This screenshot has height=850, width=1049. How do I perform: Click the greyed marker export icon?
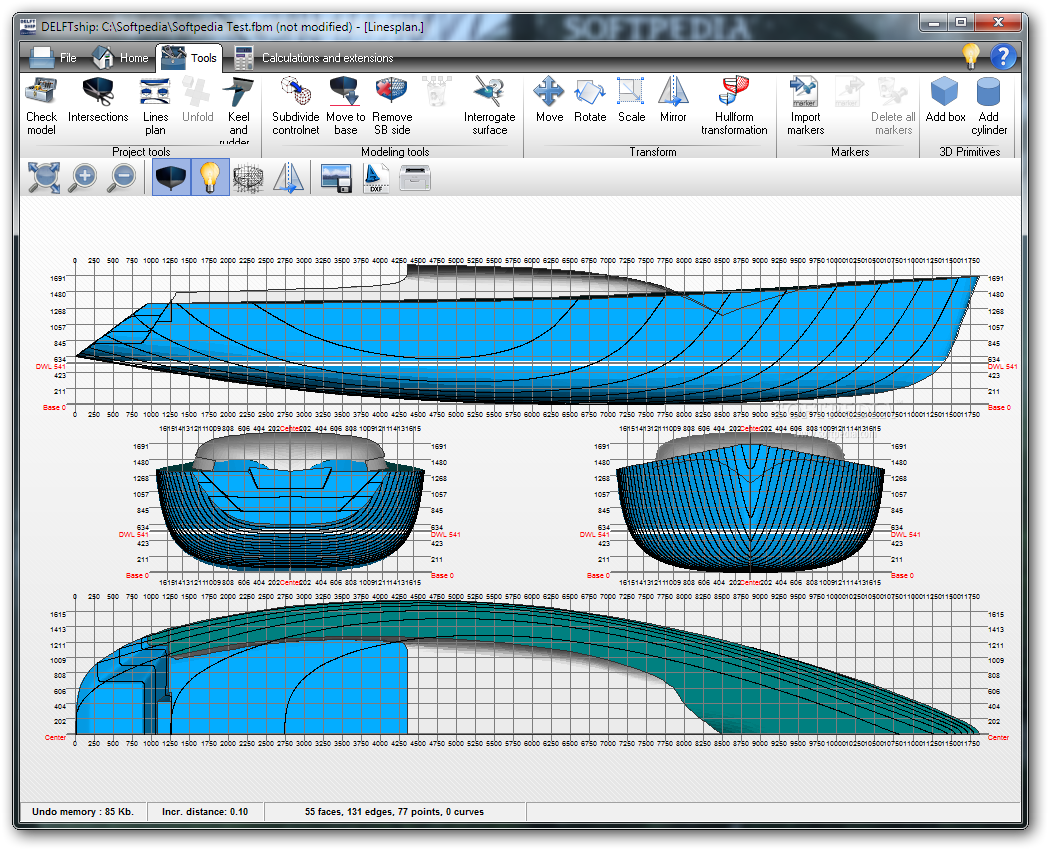tap(850, 92)
